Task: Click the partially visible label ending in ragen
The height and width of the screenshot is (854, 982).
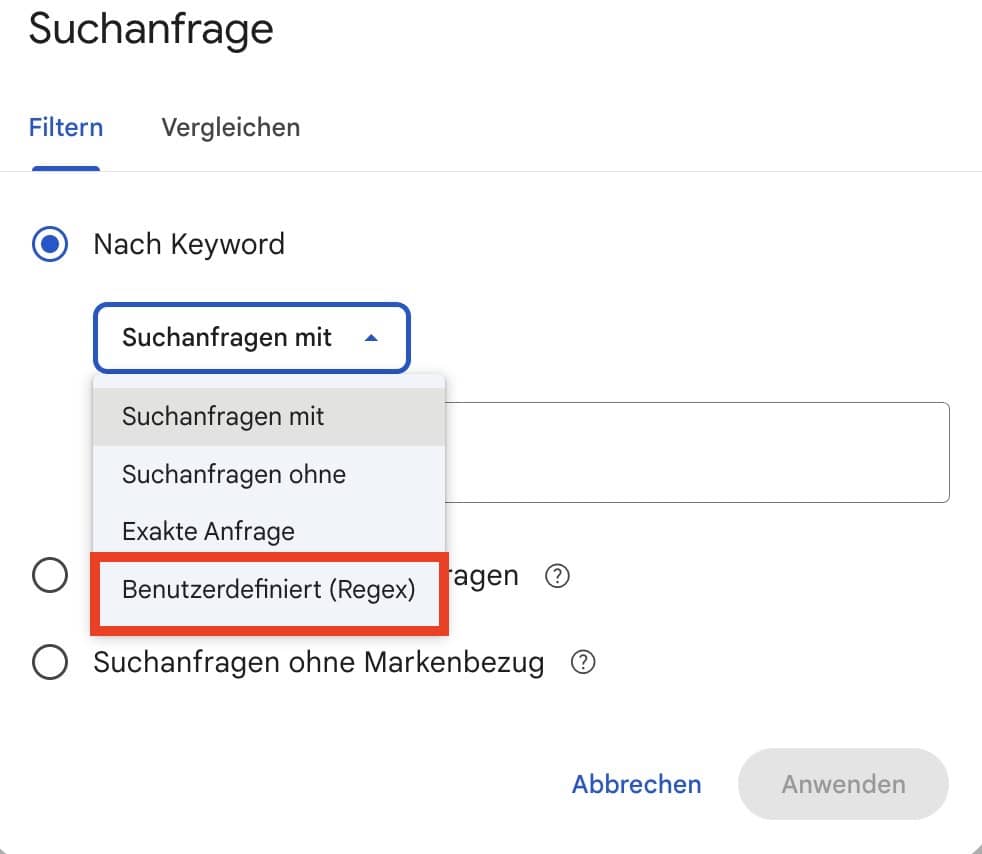Action: click(x=483, y=576)
